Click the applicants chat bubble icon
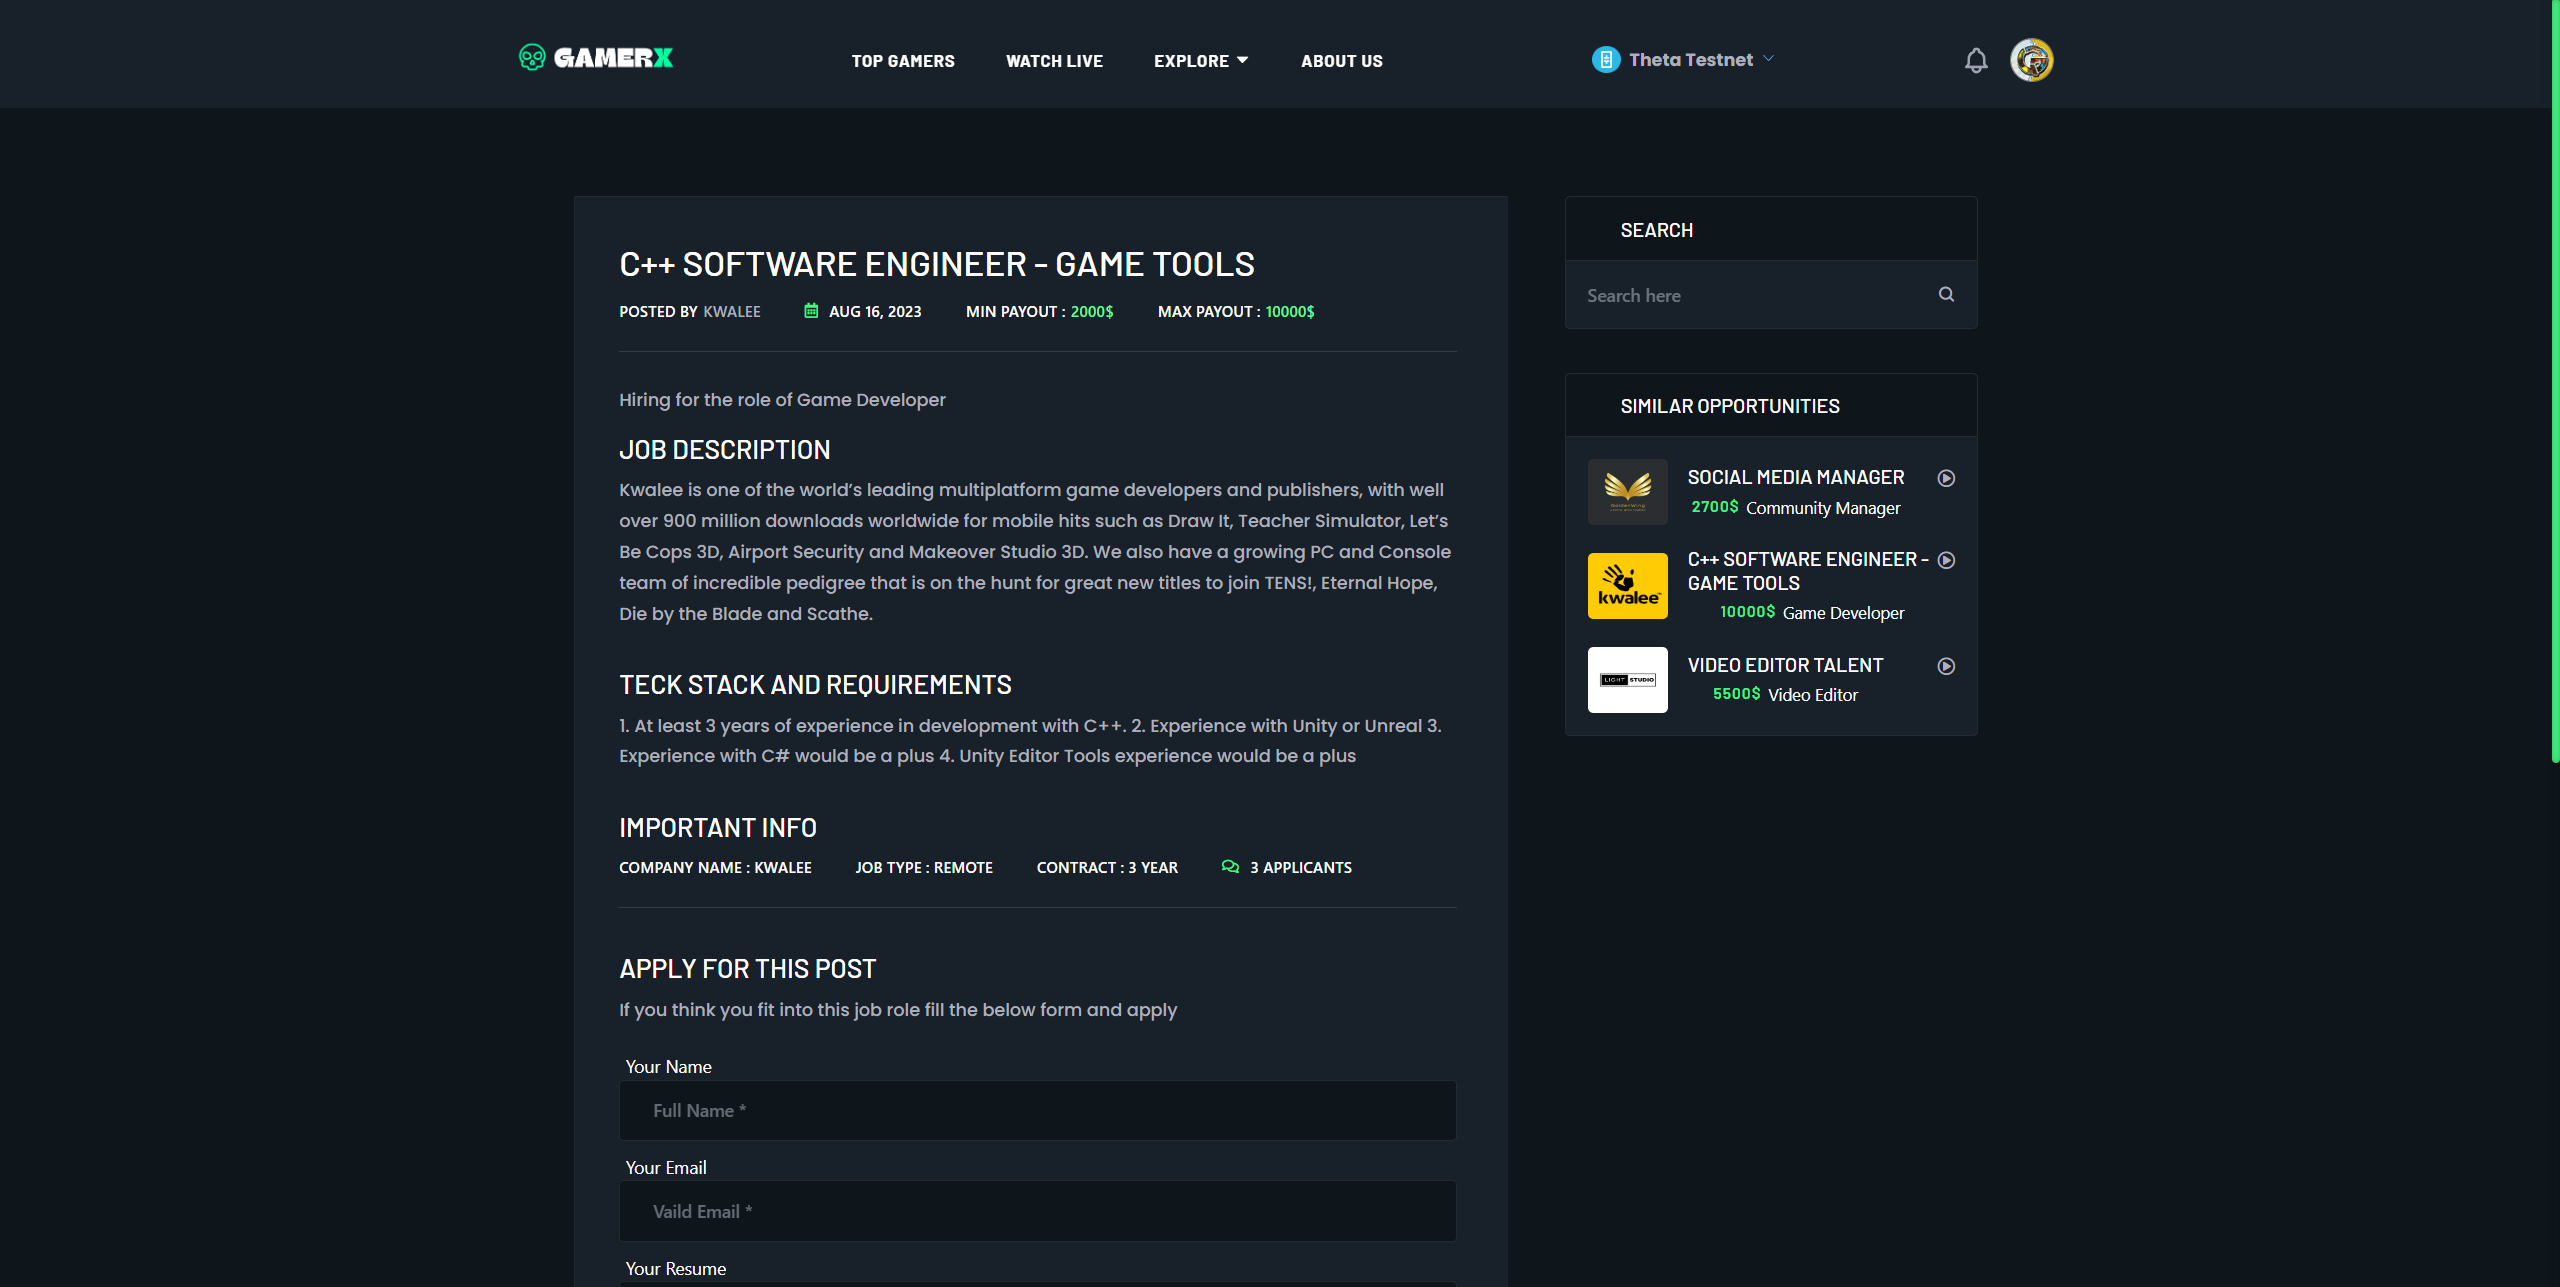The width and height of the screenshot is (2560, 1287). coord(1230,867)
